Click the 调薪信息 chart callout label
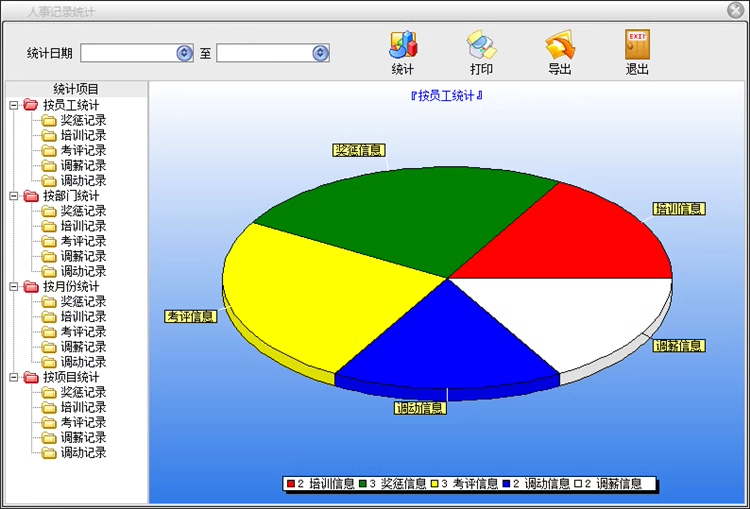 [x=679, y=345]
